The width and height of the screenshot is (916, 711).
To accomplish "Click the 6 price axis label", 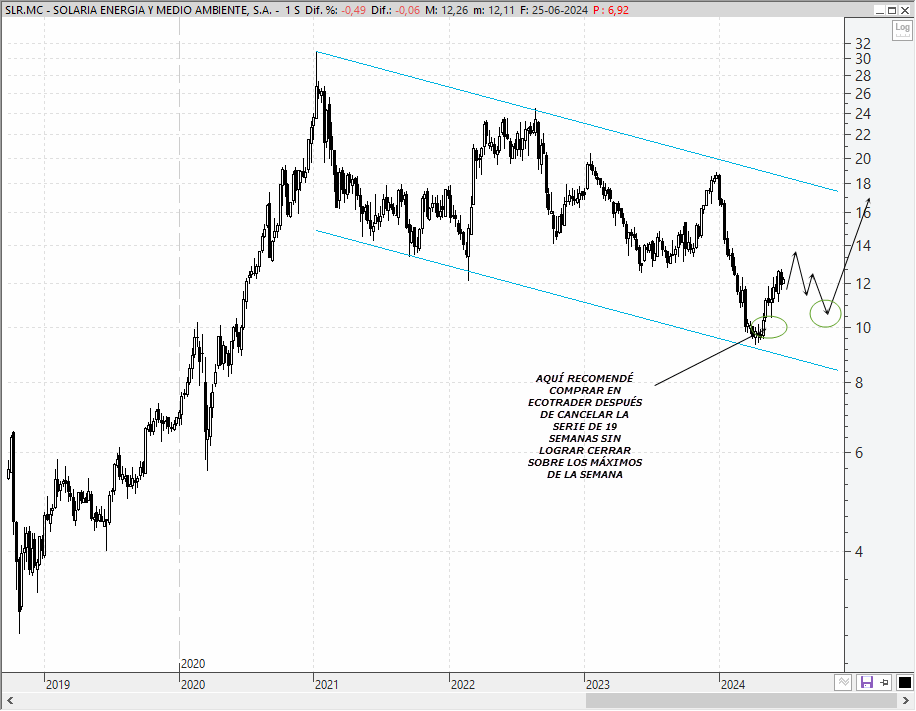I will tap(859, 453).
